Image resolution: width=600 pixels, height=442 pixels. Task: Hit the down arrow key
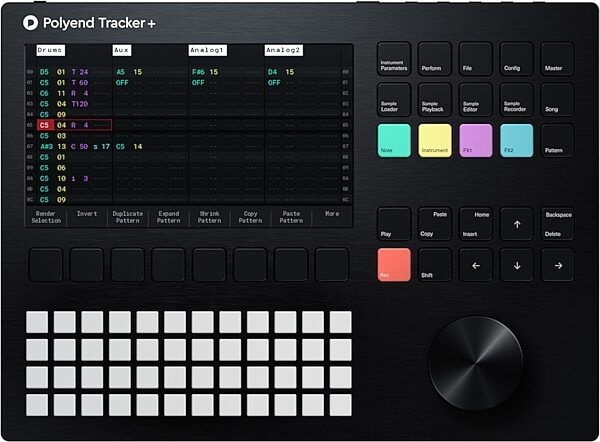tap(517, 265)
